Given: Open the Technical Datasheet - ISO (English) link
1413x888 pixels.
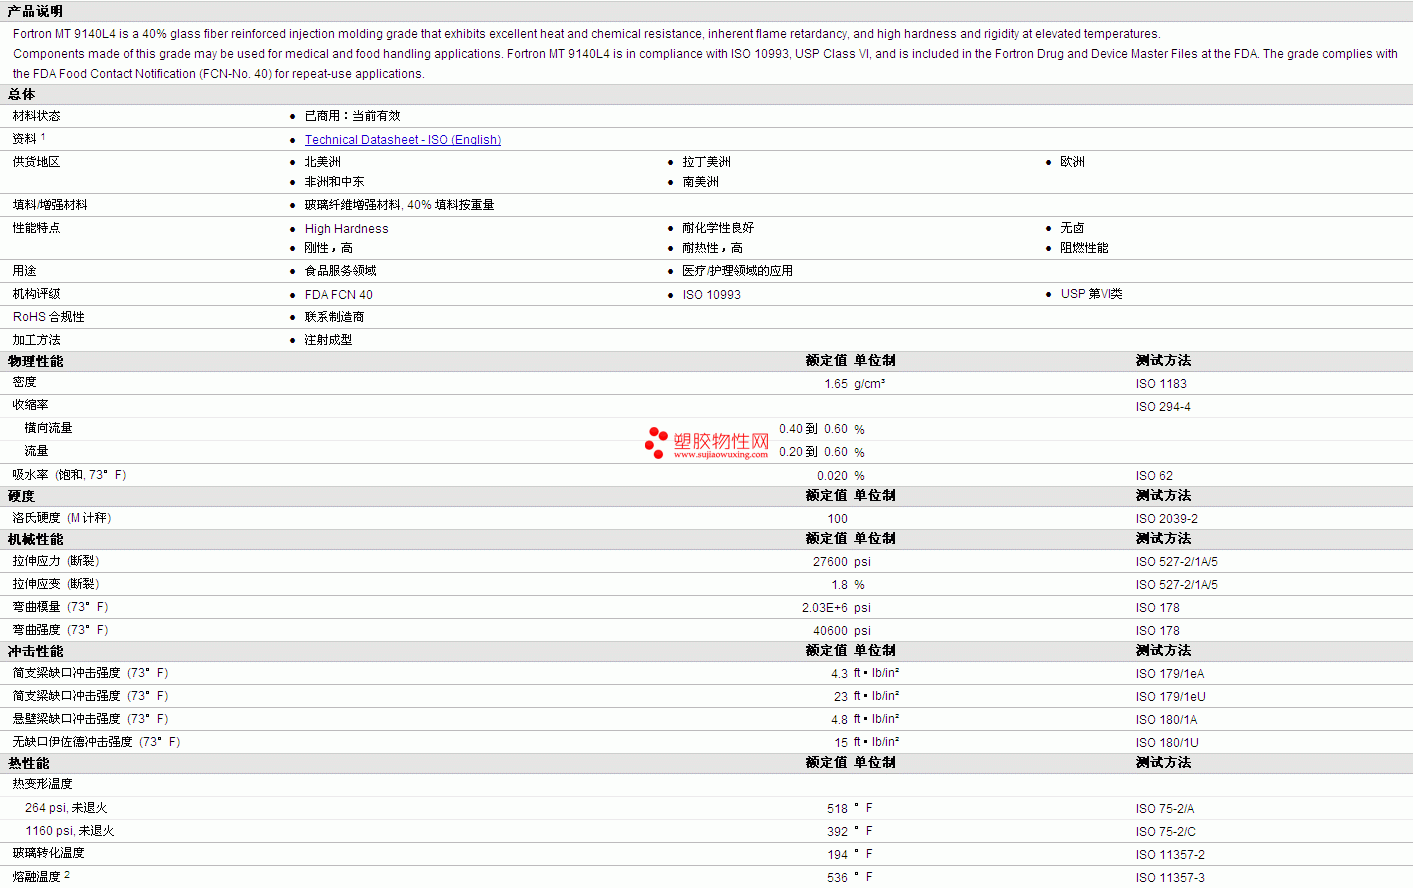Looking at the screenshot, I should [x=402, y=140].
